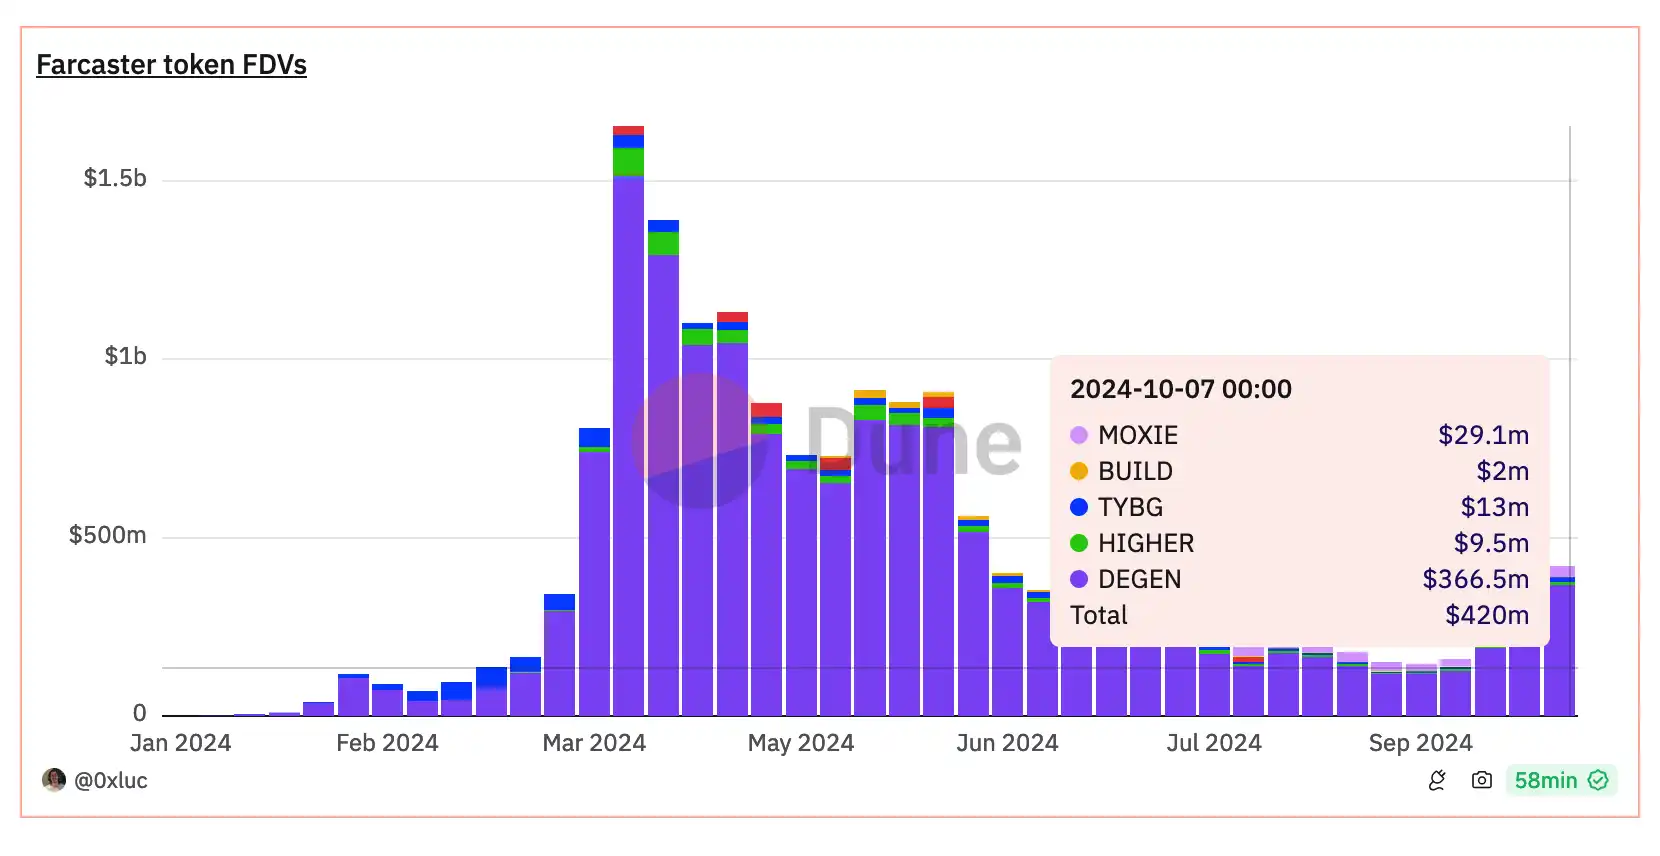The image size is (1660, 856).
Task: Click the plug-shaped API icon
Action: point(1437,780)
